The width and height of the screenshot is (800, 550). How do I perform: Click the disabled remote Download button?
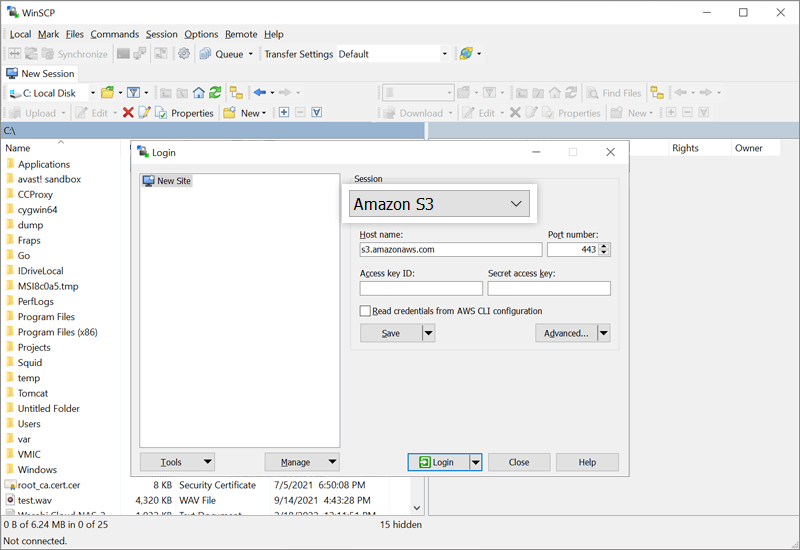coord(413,113)
